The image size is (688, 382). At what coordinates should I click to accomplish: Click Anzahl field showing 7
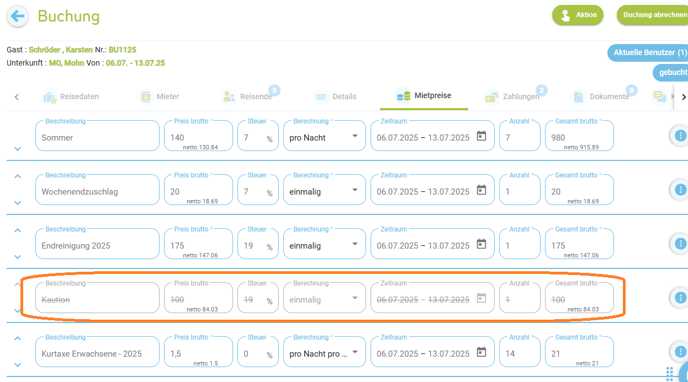pyautogui.click(x=520, y=136)
